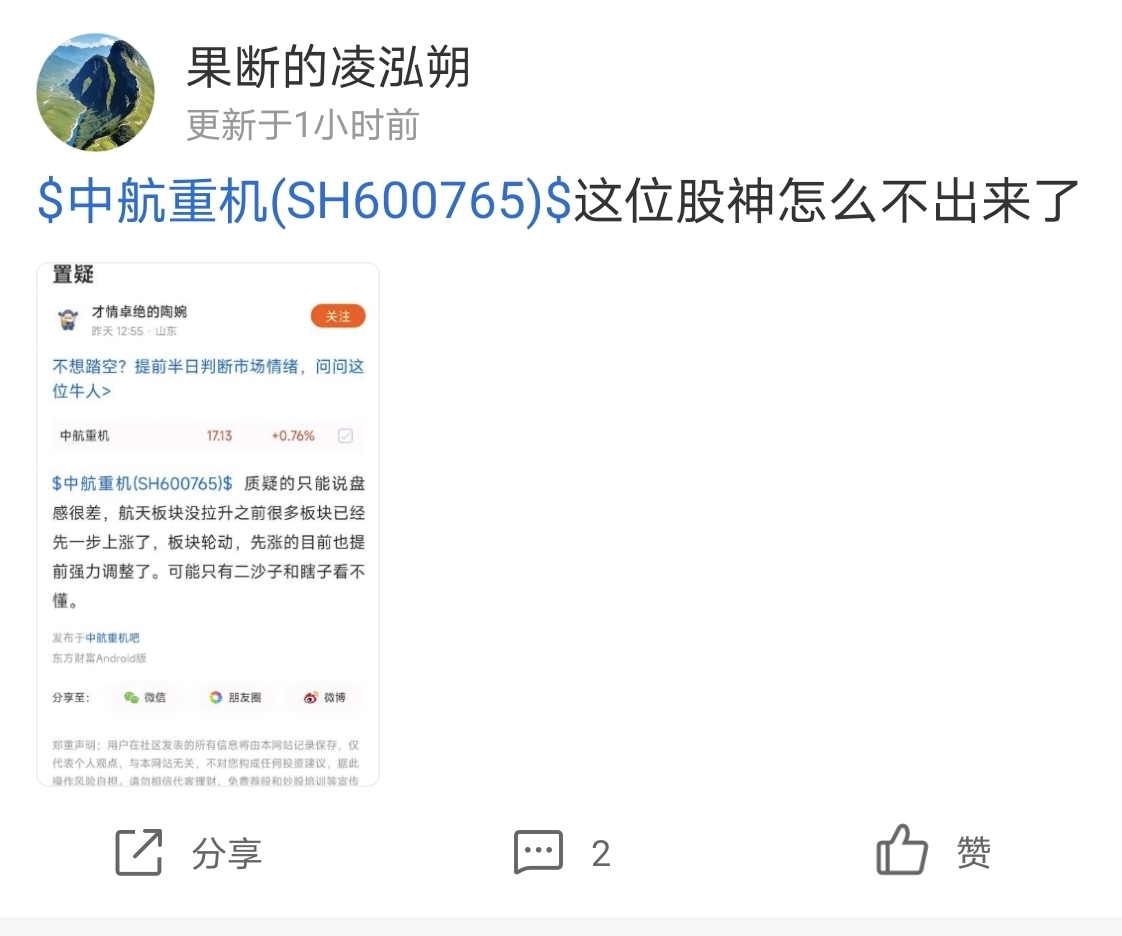Click the orange 关注 button in screenshot
Viewport: 1122px width, 936px height.
(x=338, y=316)
